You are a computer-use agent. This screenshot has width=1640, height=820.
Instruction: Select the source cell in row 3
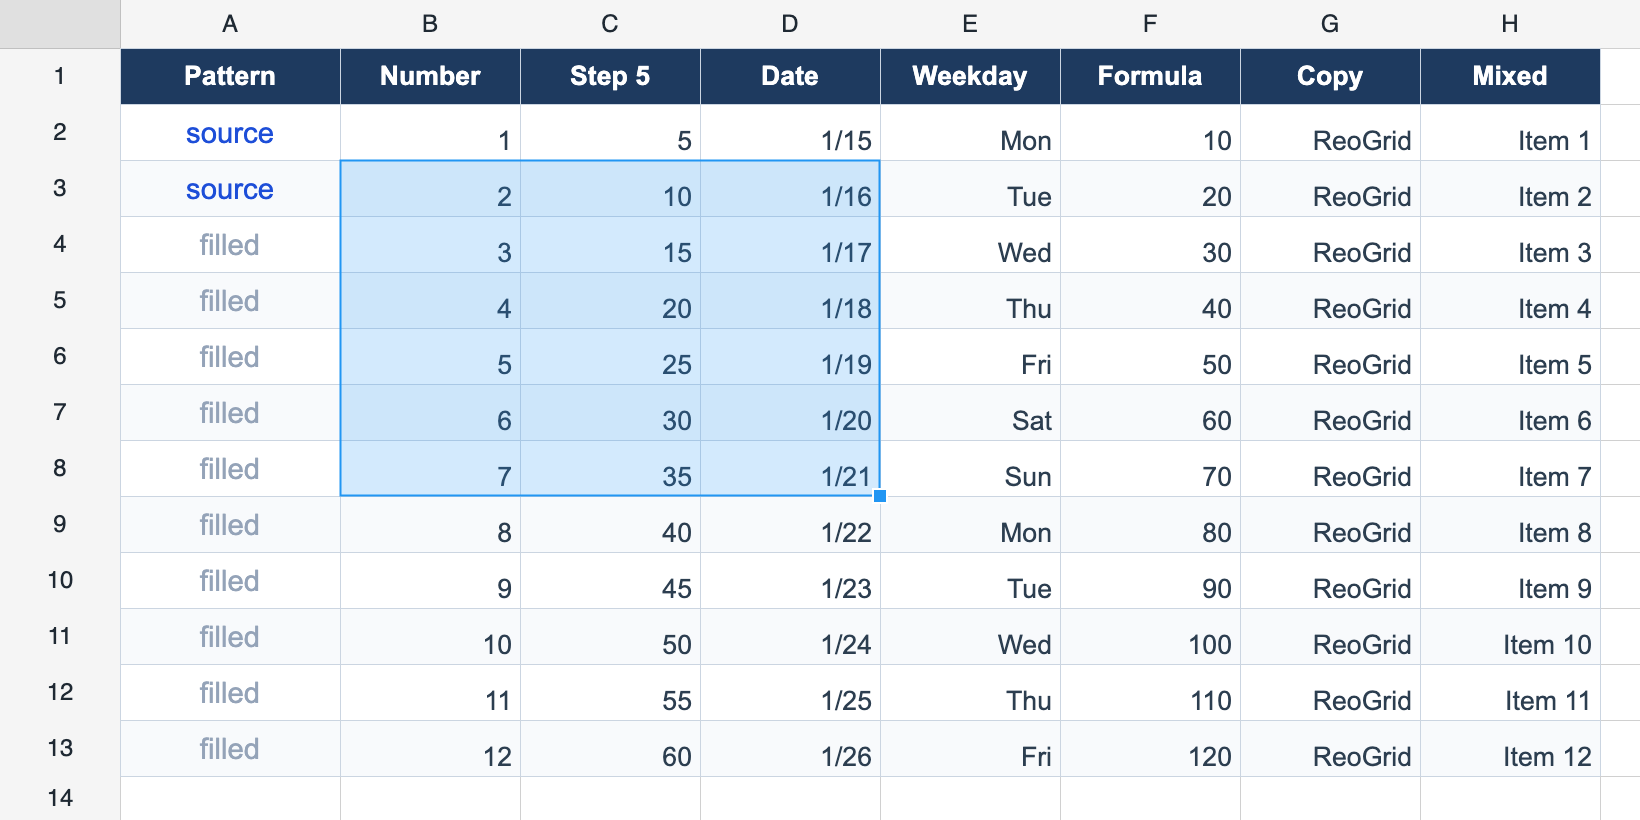click(x=230, y=189)
